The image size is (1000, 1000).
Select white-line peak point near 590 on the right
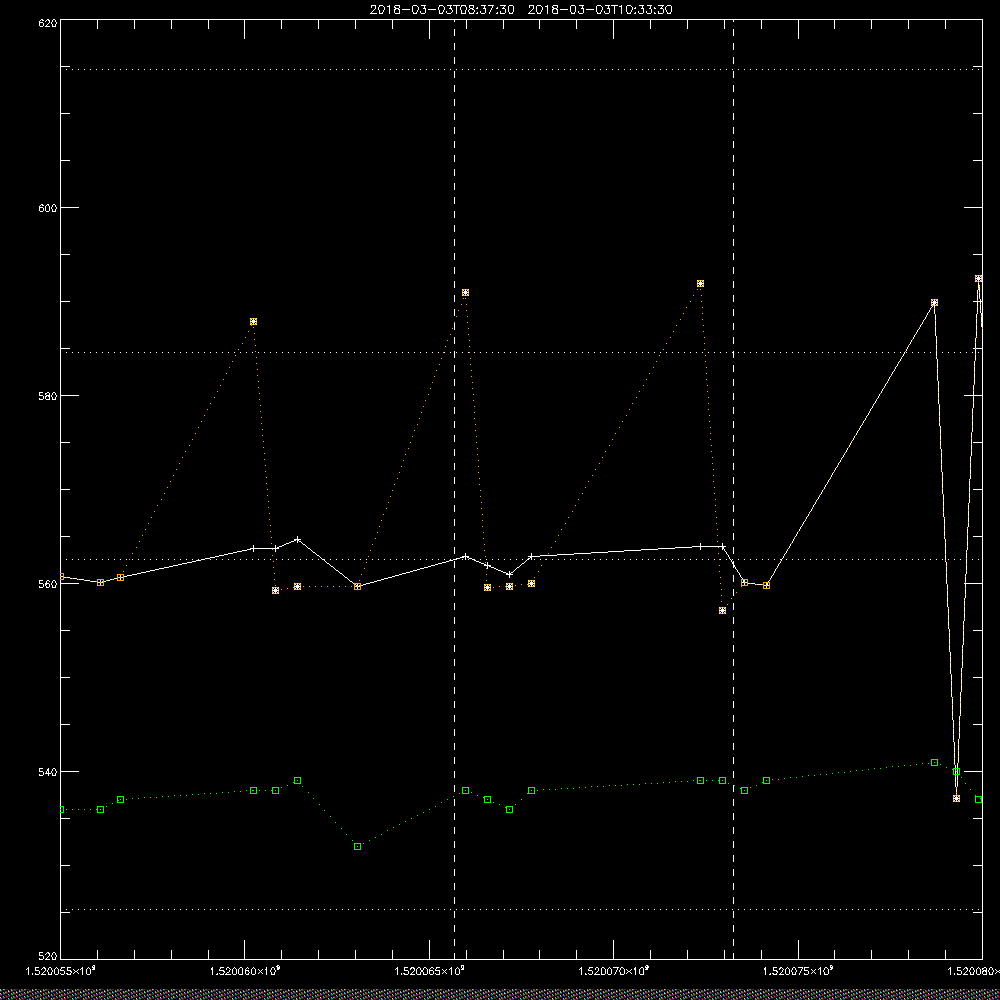934,302
